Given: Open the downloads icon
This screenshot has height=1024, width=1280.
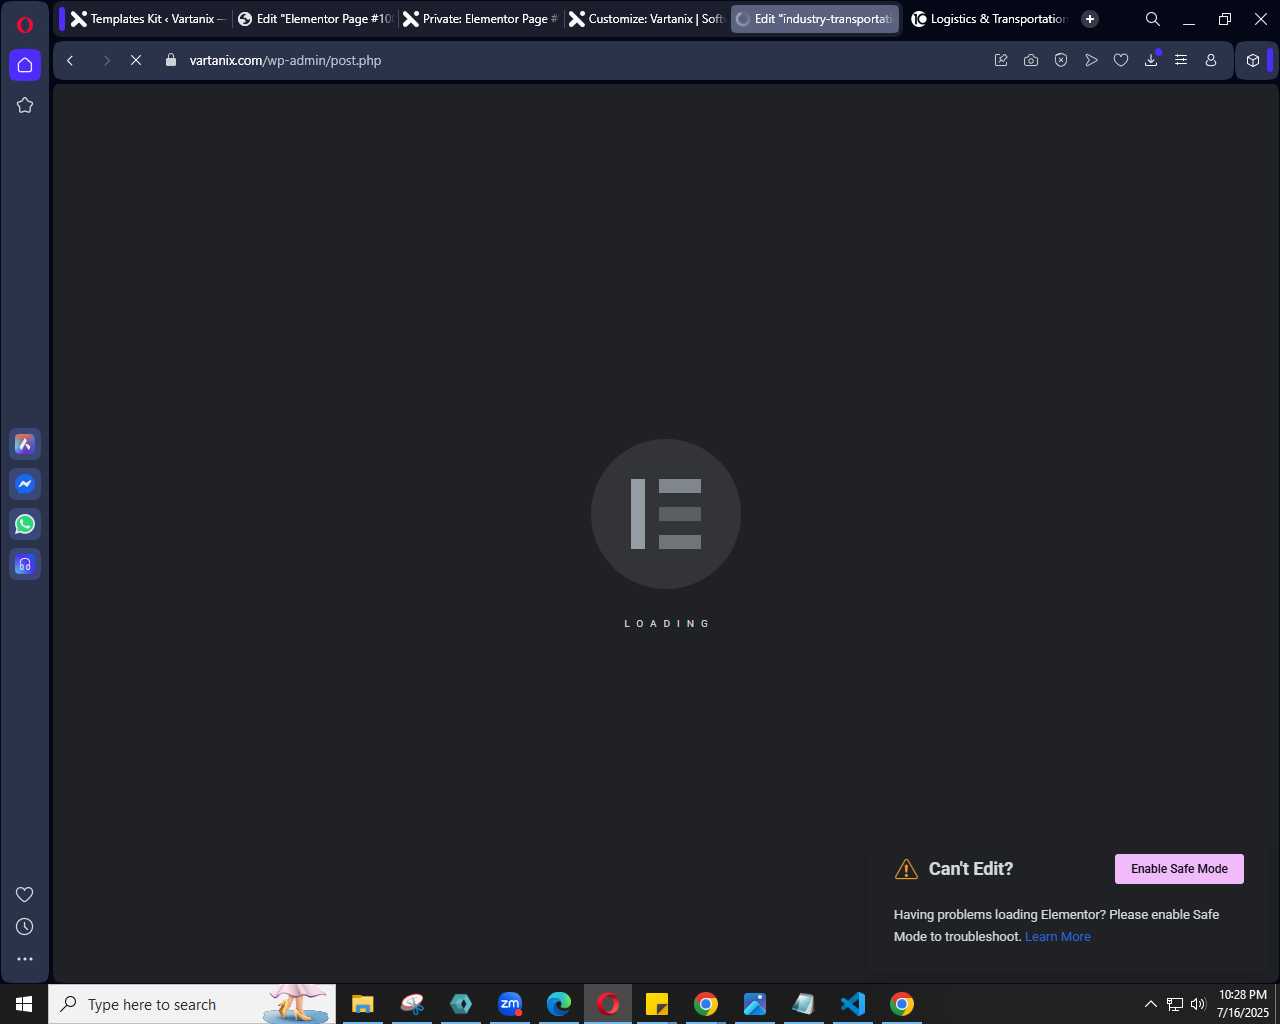Looking at the screenshot, I should [x=1151, y=60].
